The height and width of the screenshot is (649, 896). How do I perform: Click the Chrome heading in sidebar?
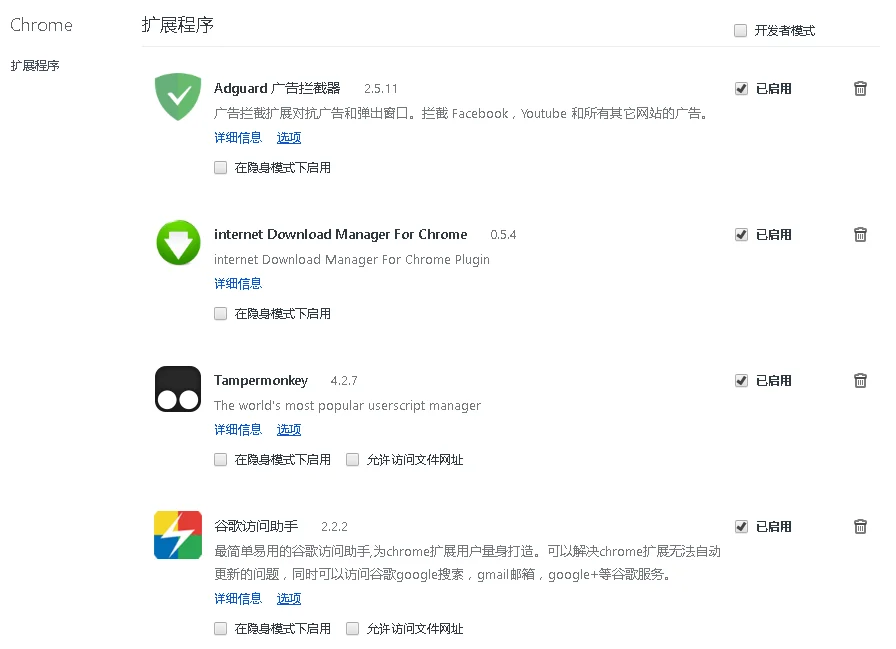point(41,25)
